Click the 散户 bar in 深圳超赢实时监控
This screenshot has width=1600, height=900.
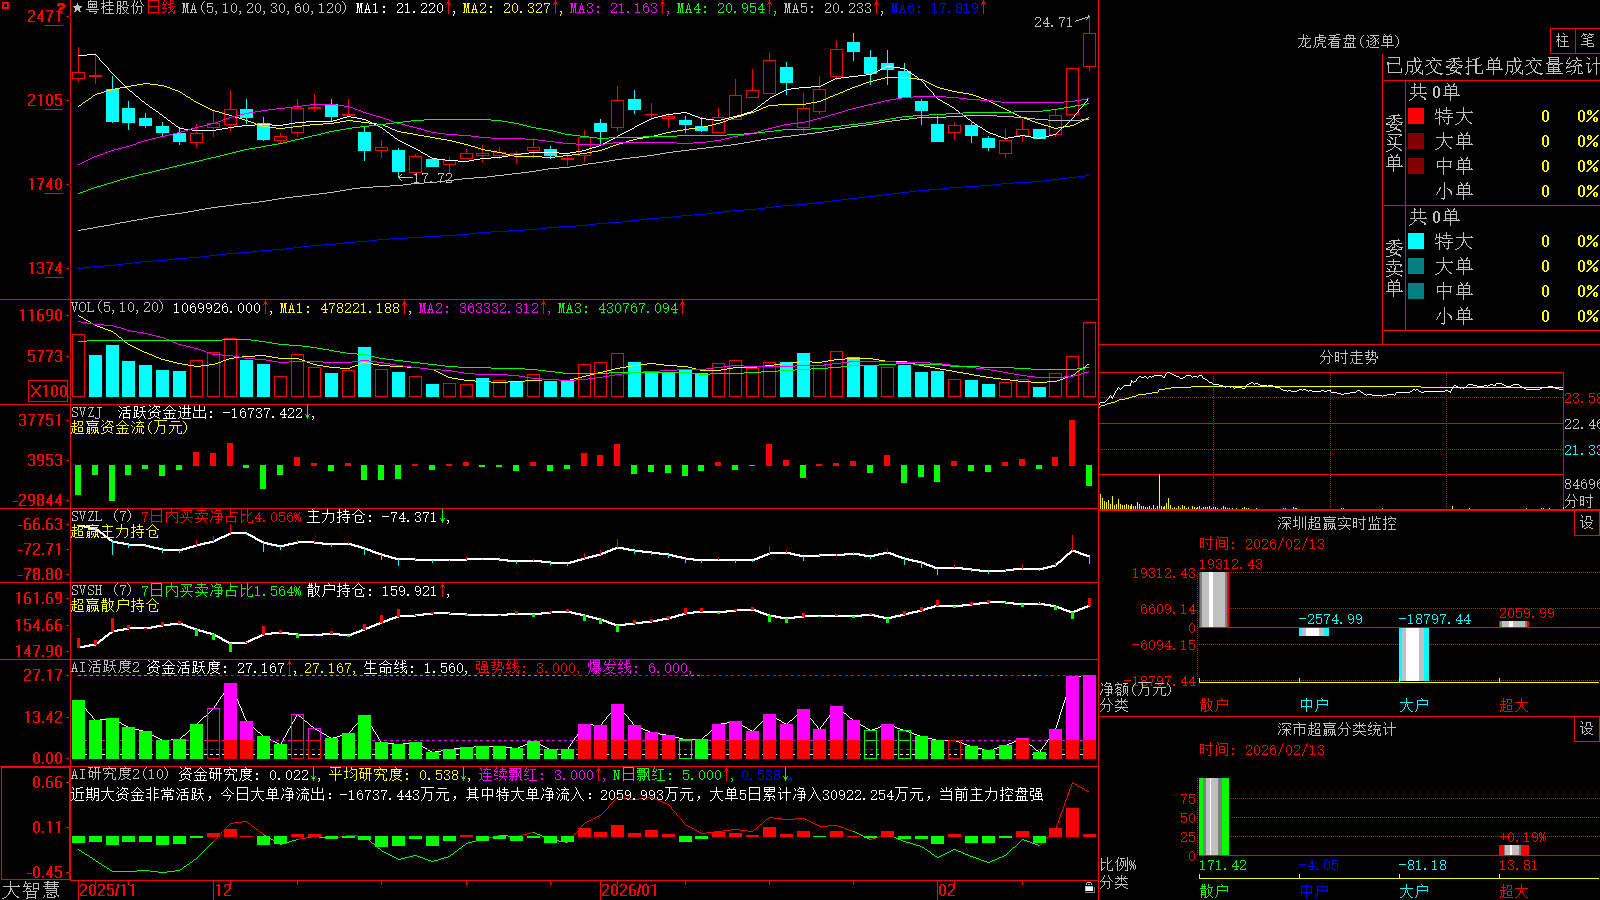point(1213,600)
